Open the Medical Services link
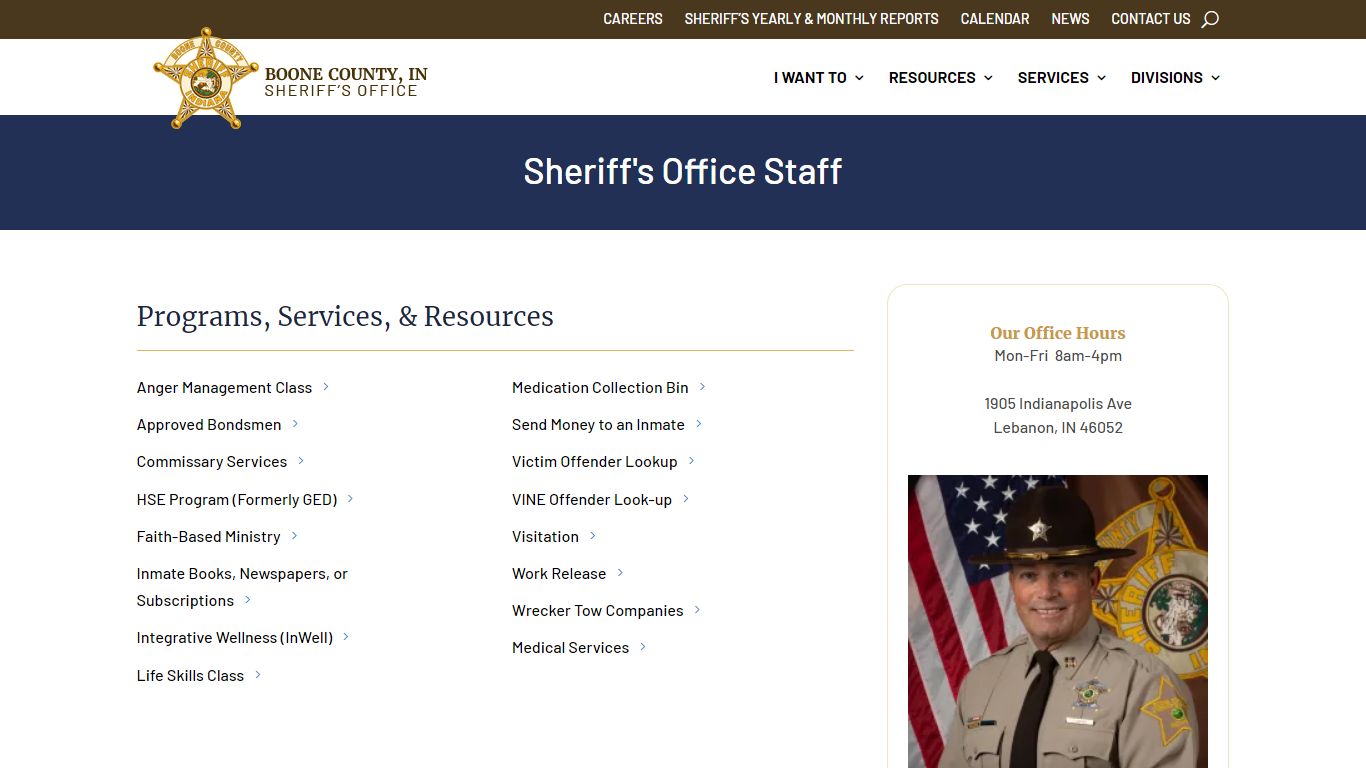The height and width of the screenshot is (768, 1366). pyautogui.click(x=570, y=647)
